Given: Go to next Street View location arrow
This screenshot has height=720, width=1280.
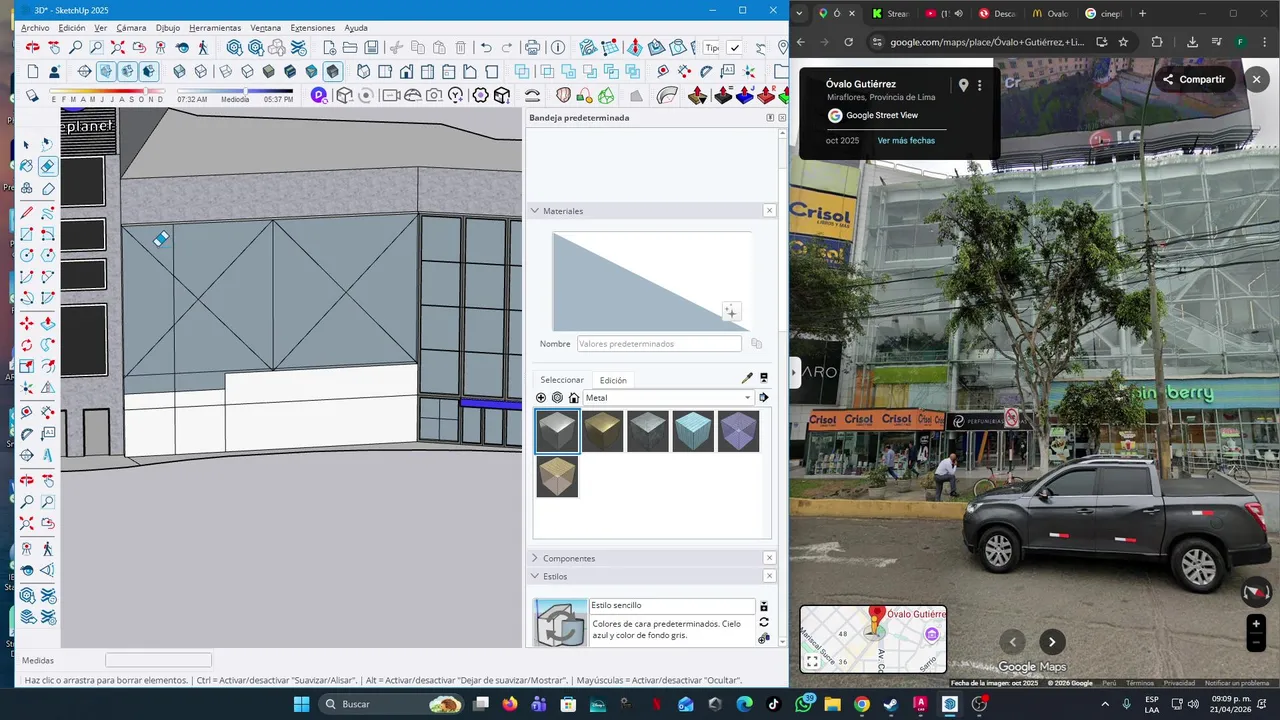Looking at the screenshot, I should (1051, 642).
